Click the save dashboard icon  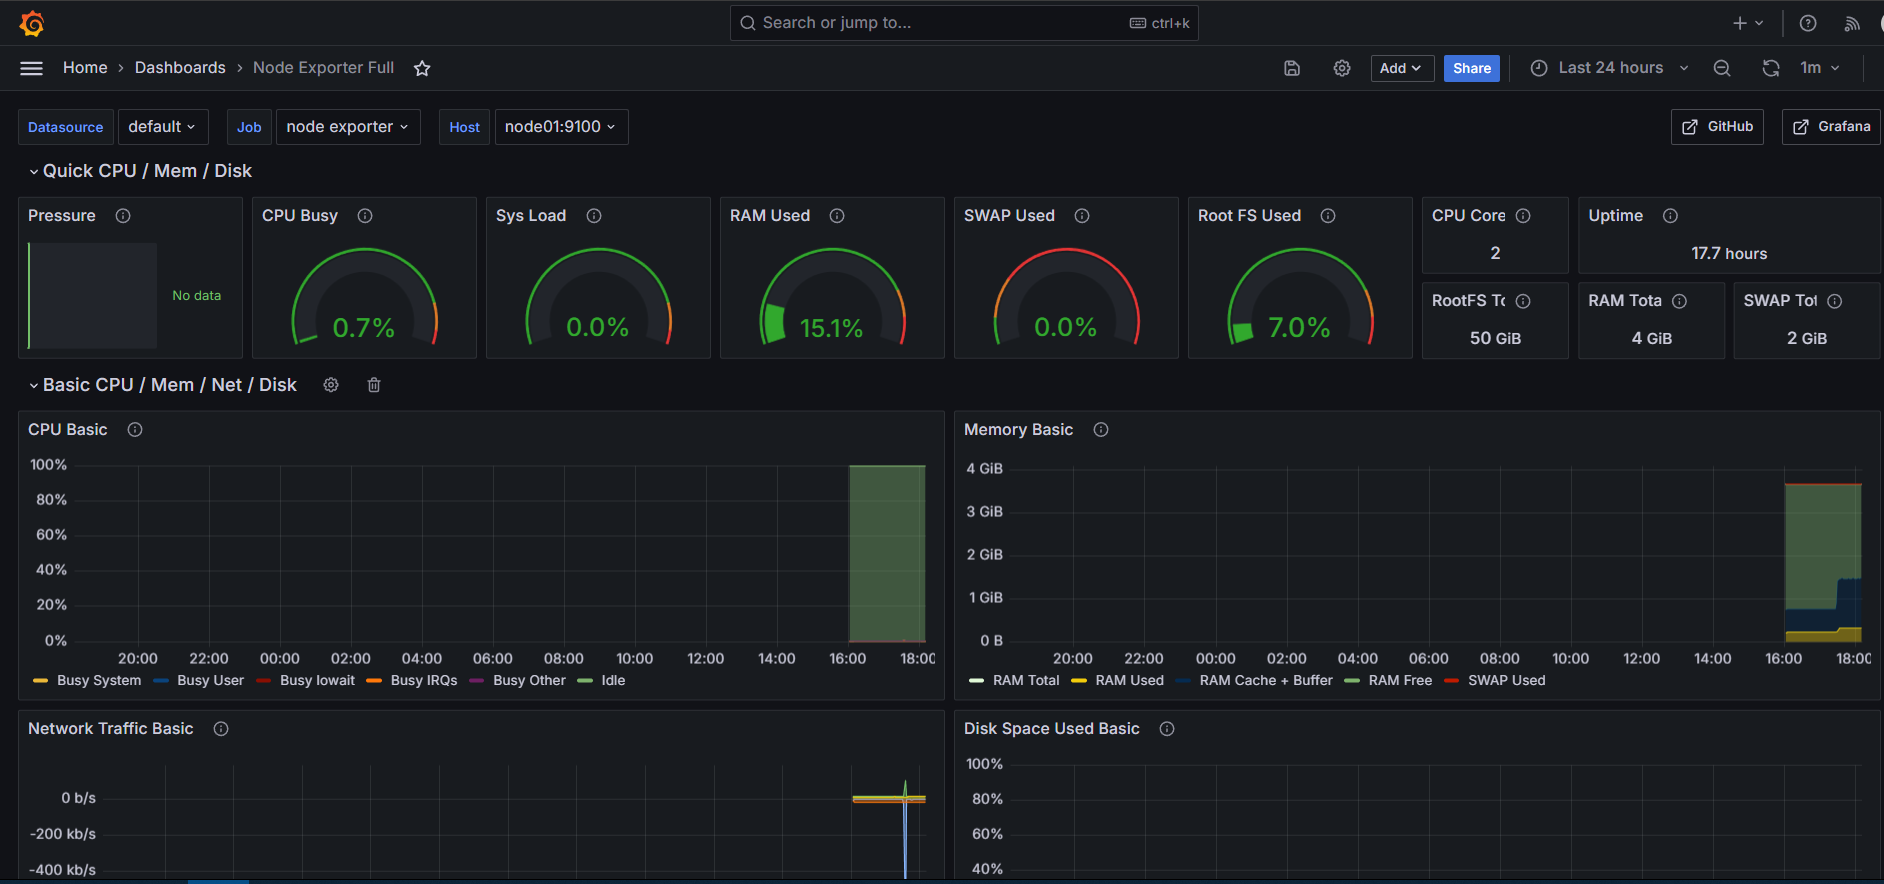tap(1292, 68)
